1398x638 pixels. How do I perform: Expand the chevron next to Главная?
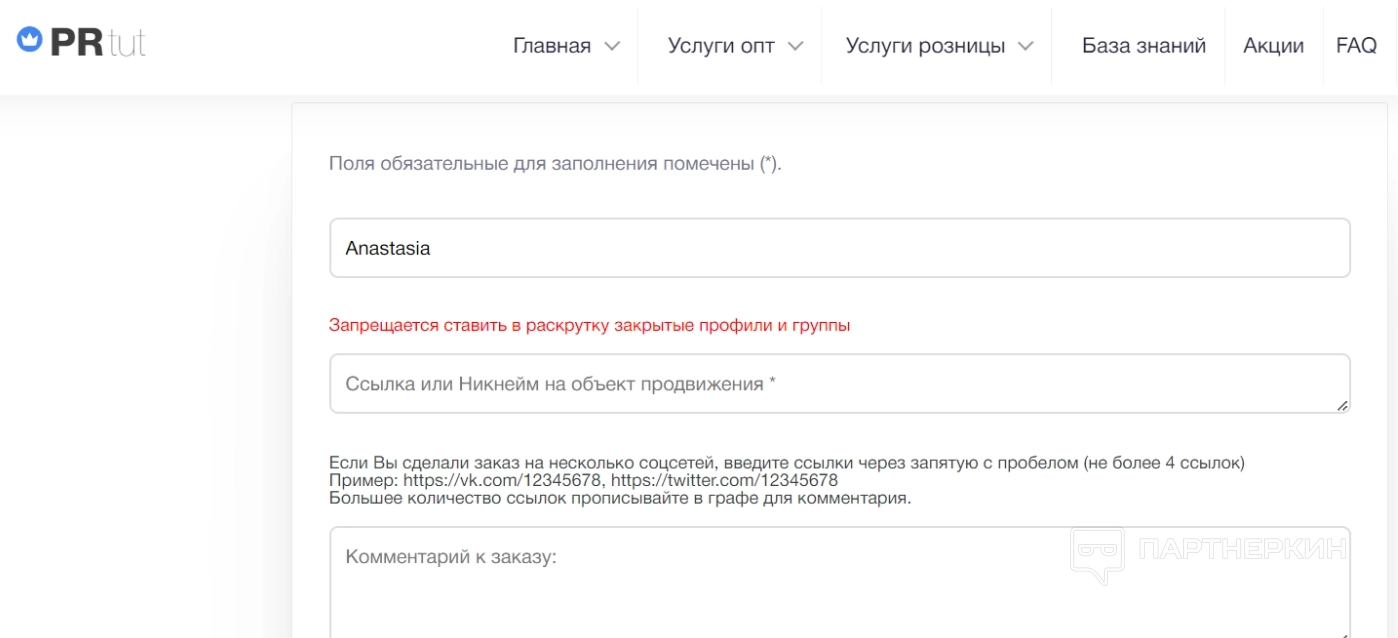coord(612,46)
